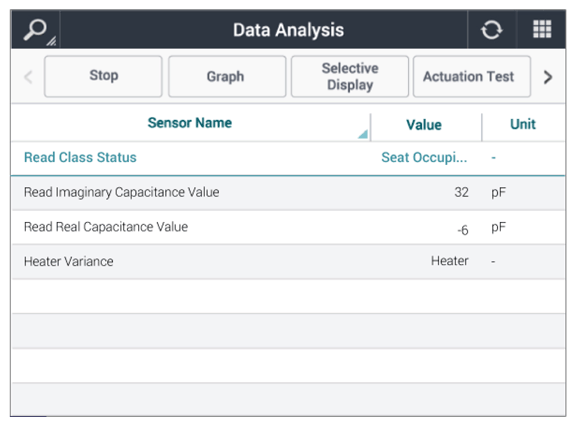The width and height of the screenshot is (576, 426).
Task: Choose Selective Display
Action: pyautogui.click(x=350, y=76)
